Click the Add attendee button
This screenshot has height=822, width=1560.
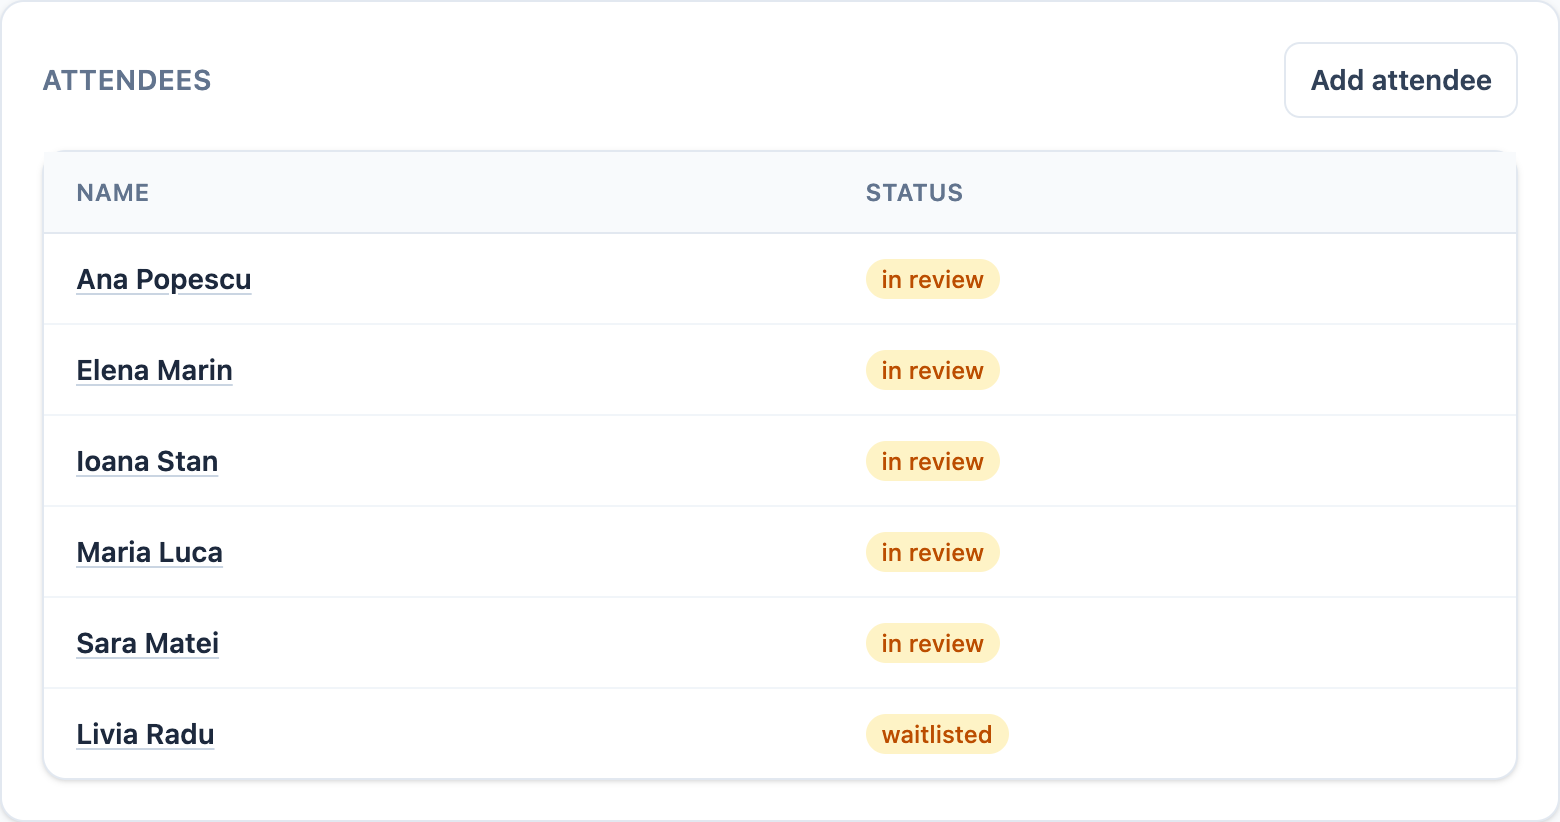1400,80
